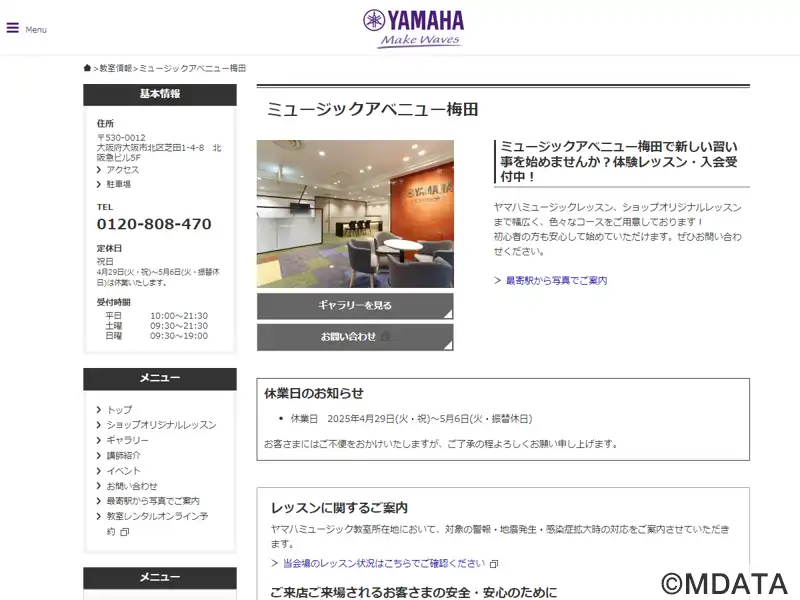Screen dimensions: 800x600
Task: Click お問い合わせ button below gallery
Action: click(x=355, y=337)
